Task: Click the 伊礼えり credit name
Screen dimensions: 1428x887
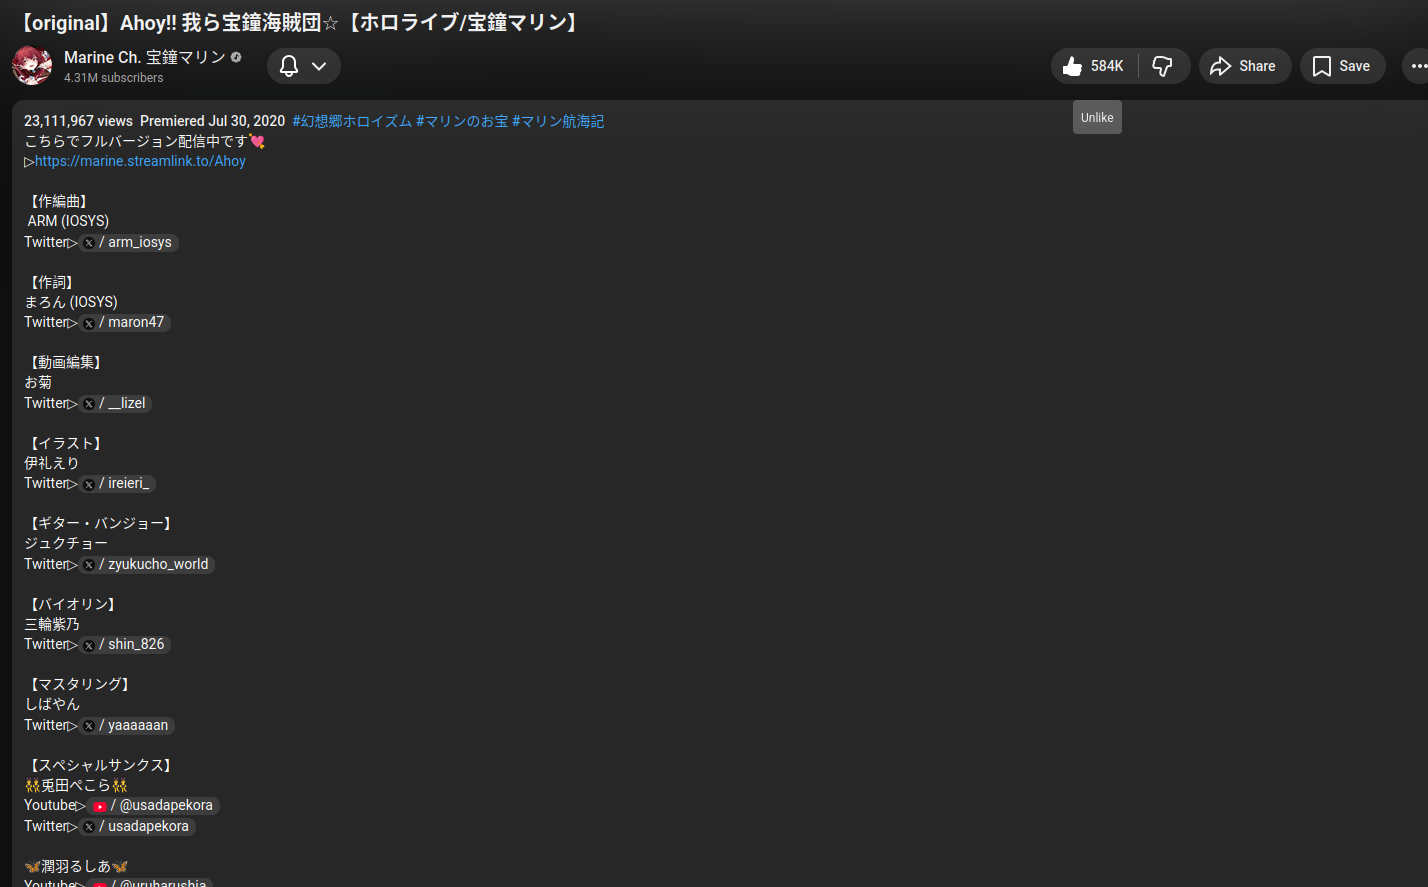Action: pyautogui.click(x=51, y=463)
